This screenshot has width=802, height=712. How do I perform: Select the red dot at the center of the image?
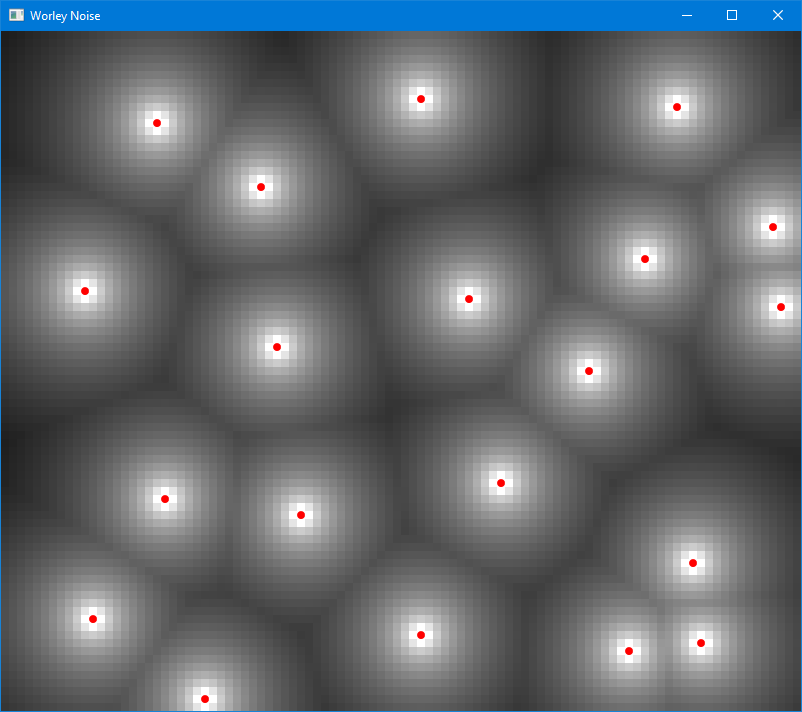[468, 298]
